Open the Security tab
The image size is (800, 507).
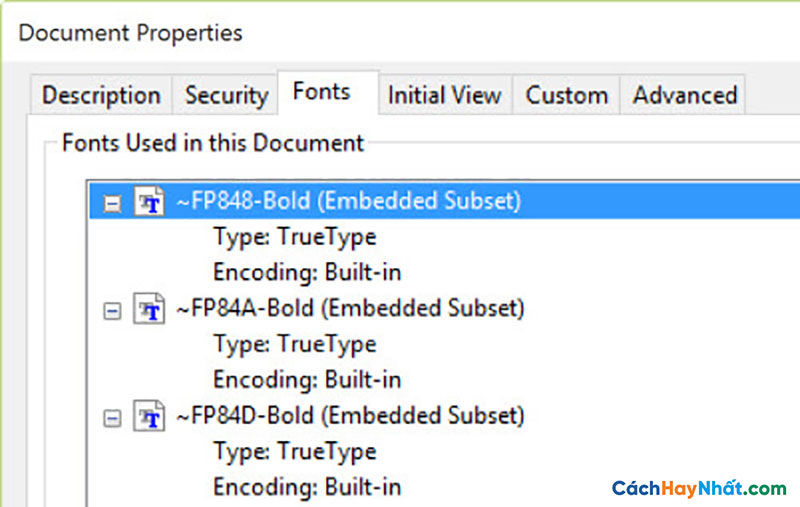coord(226,95)
